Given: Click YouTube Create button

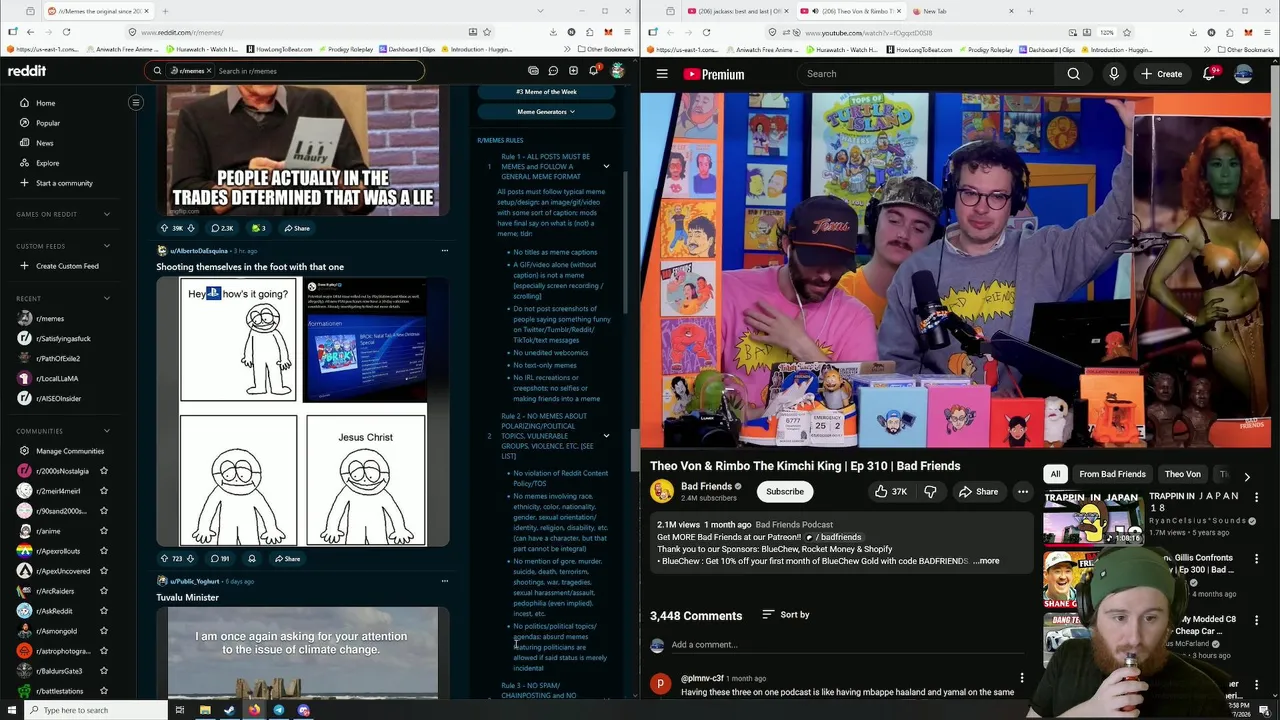Looking at the screenshot, I should [x=1161, y=74].
